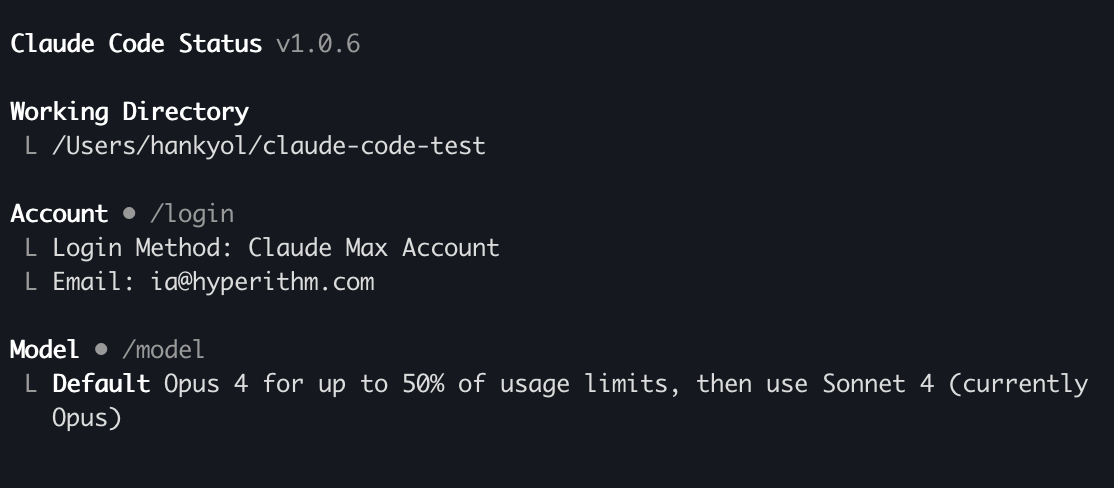Viewport: 1114px width, 488px height.
Task: Click the bullet dot beside Account
Action: coord(129,213)
